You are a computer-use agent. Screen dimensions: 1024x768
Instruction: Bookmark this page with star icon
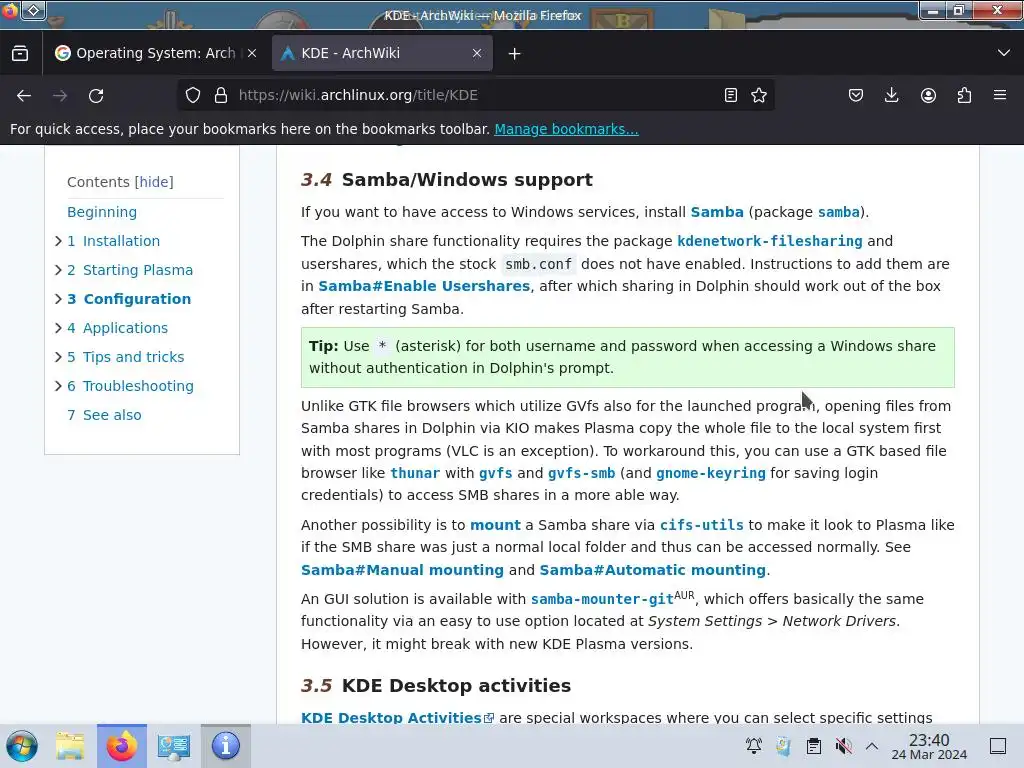tap(759, 95)
